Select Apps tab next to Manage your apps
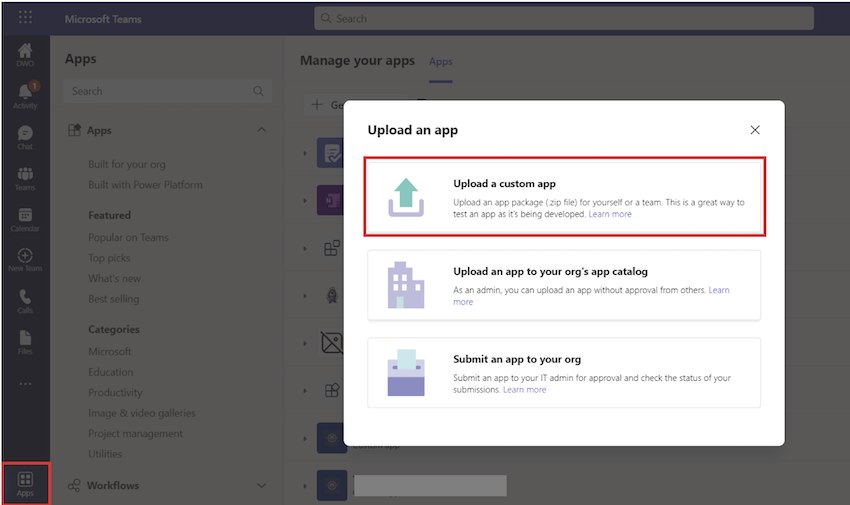The height and width of the screenshot is (505, 850). (441, 62)
